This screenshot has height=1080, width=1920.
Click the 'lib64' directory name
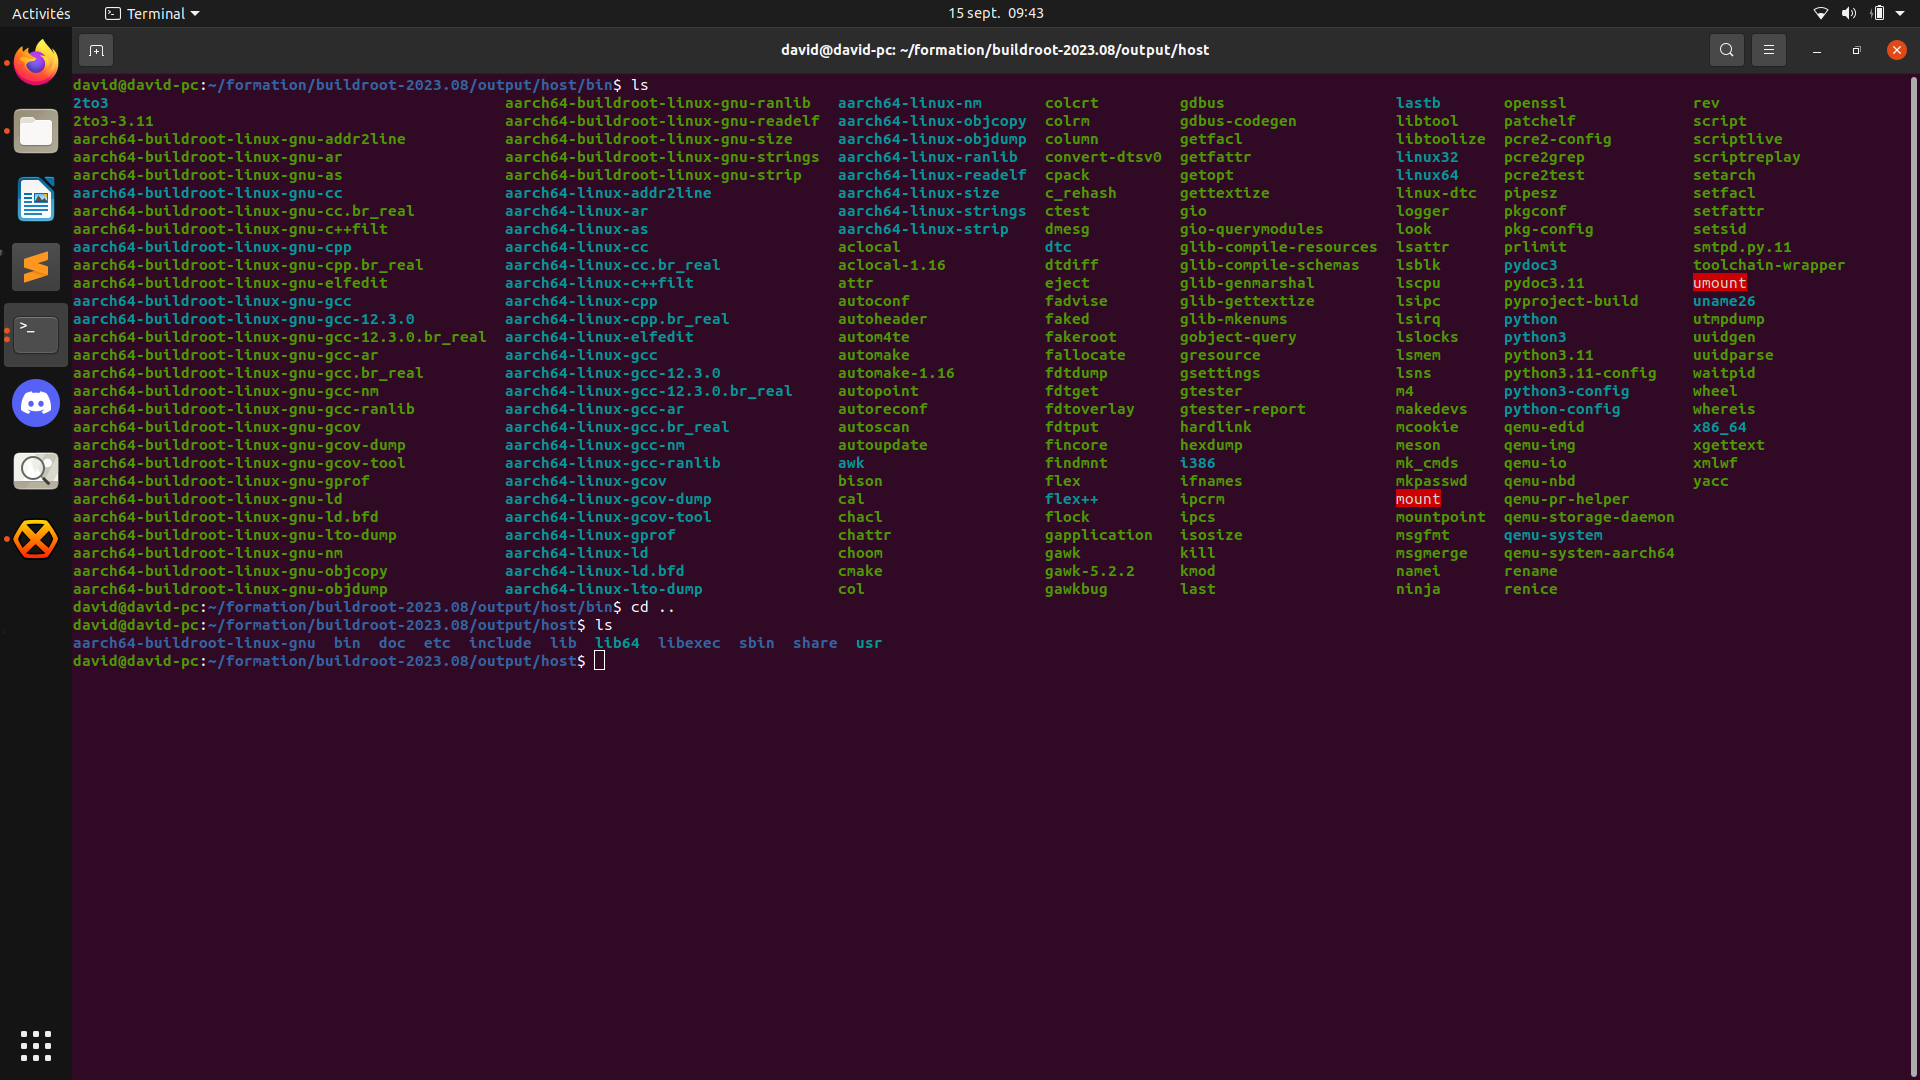click(616, 643)
